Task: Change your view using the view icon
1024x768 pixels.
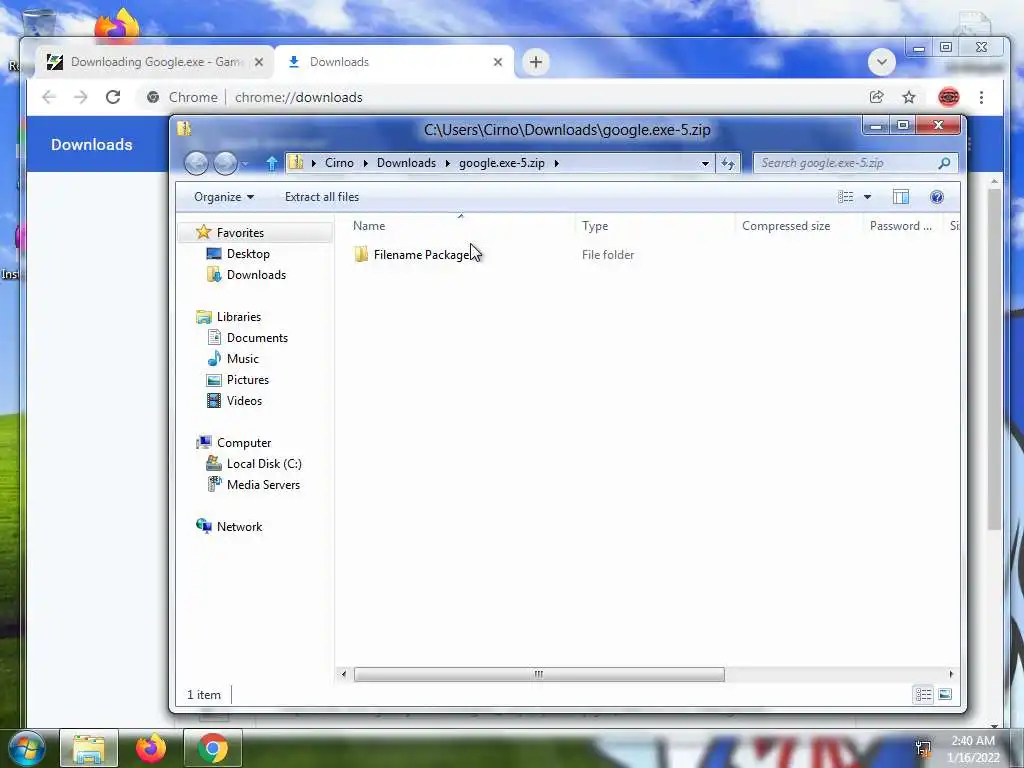Action: 846,197
